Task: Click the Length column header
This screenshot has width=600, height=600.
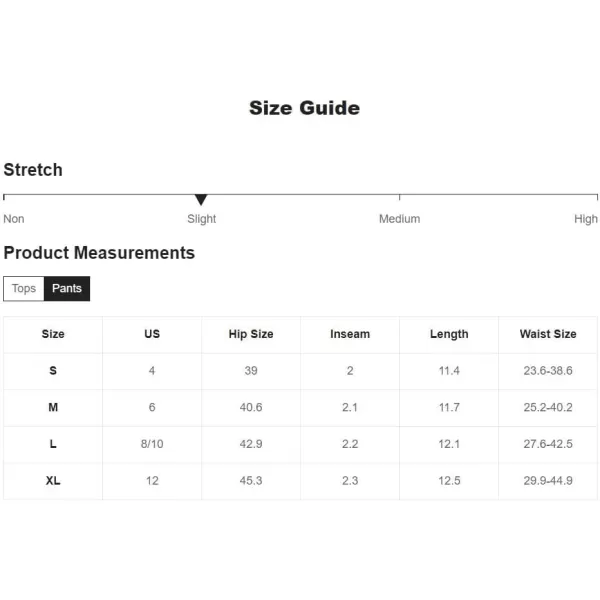Action: [449, 334]
